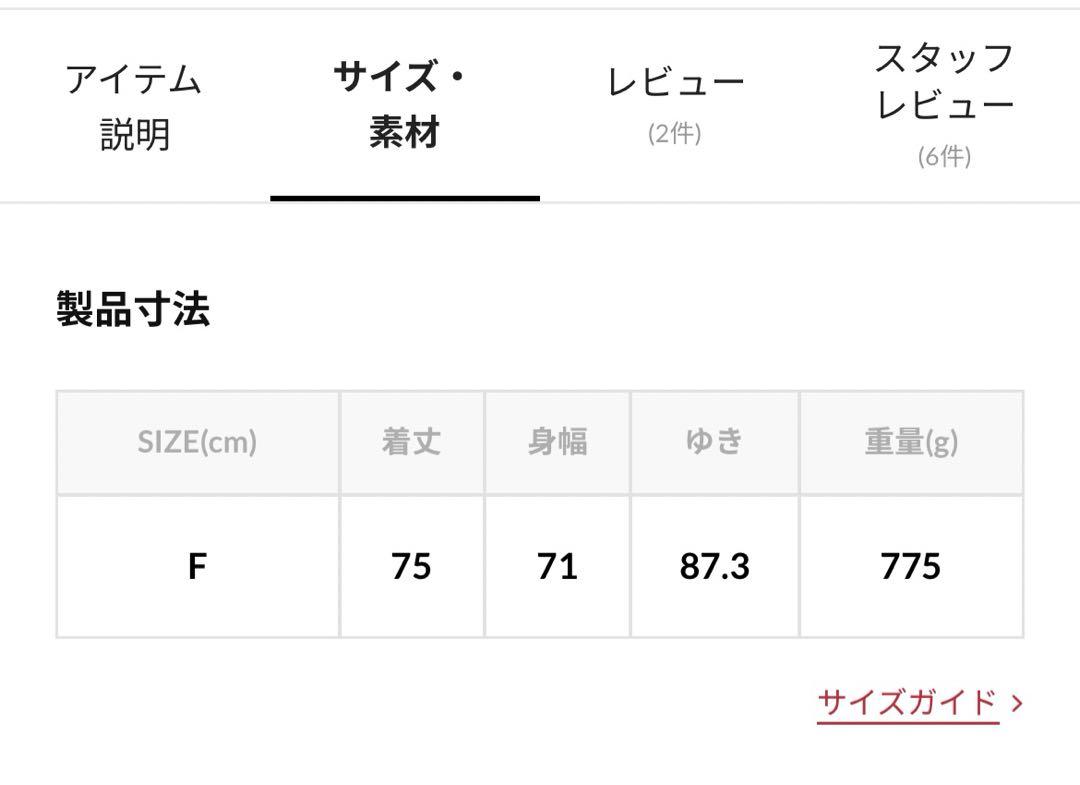Click the 87.3 sleeve value cell

pyautogui.click(x=714, y=567)
